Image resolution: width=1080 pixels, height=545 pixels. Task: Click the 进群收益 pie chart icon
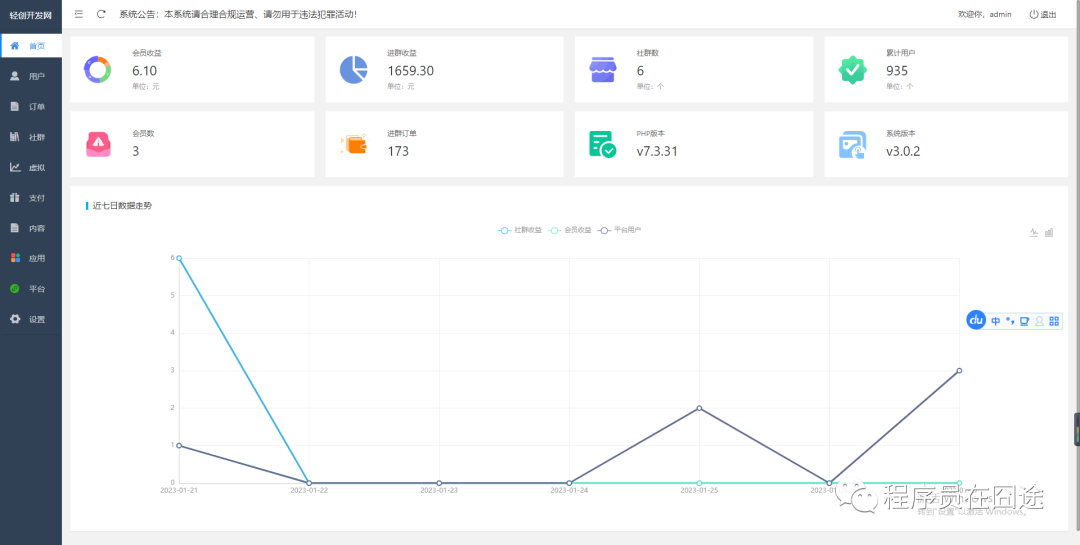(353, 70)
